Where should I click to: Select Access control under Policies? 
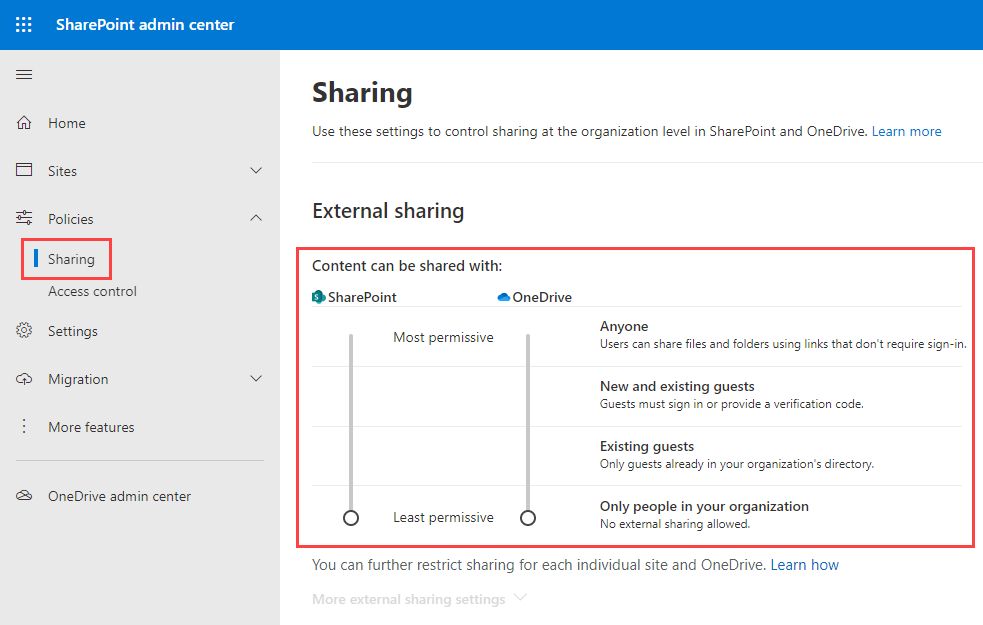[92, 291]
